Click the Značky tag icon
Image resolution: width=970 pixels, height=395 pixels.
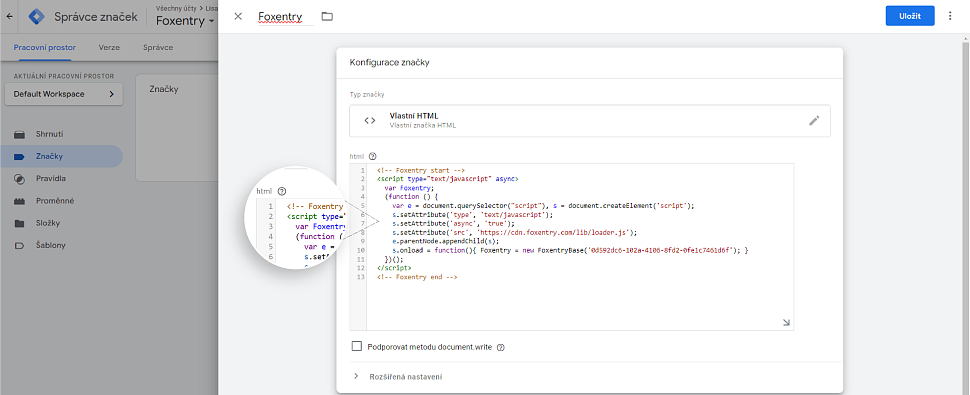(19, 156)
